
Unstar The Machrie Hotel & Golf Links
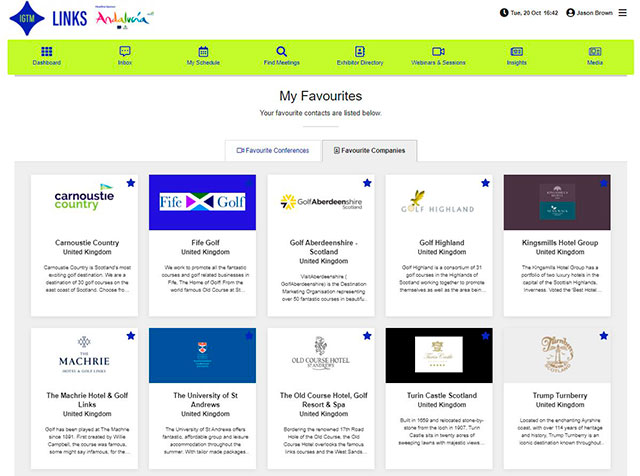pos(131,336)
